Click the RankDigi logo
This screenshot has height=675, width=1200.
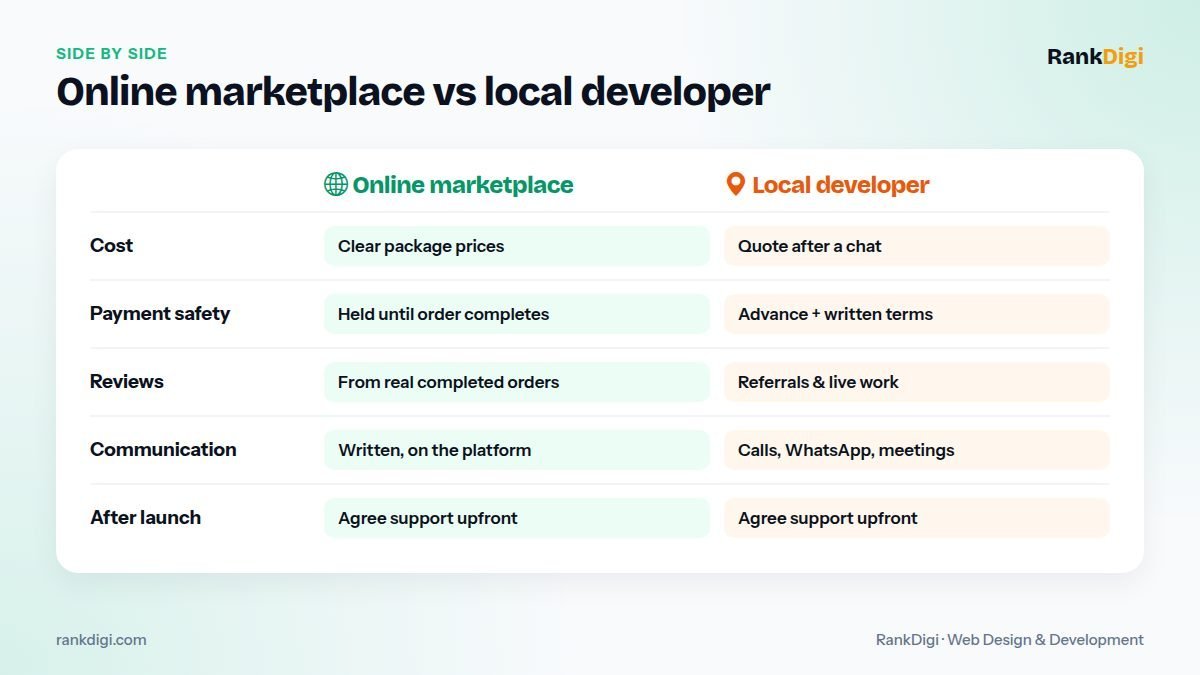pyautogui.click(x=1095, y=57)
